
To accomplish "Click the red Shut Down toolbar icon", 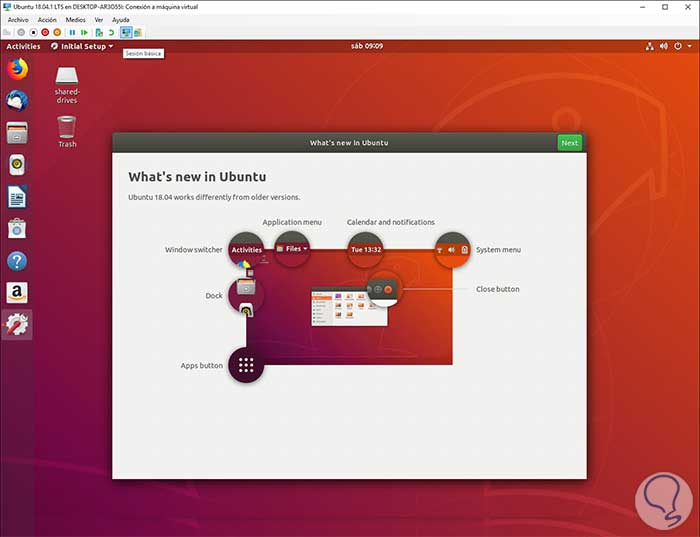I will (x=45, y=32).
